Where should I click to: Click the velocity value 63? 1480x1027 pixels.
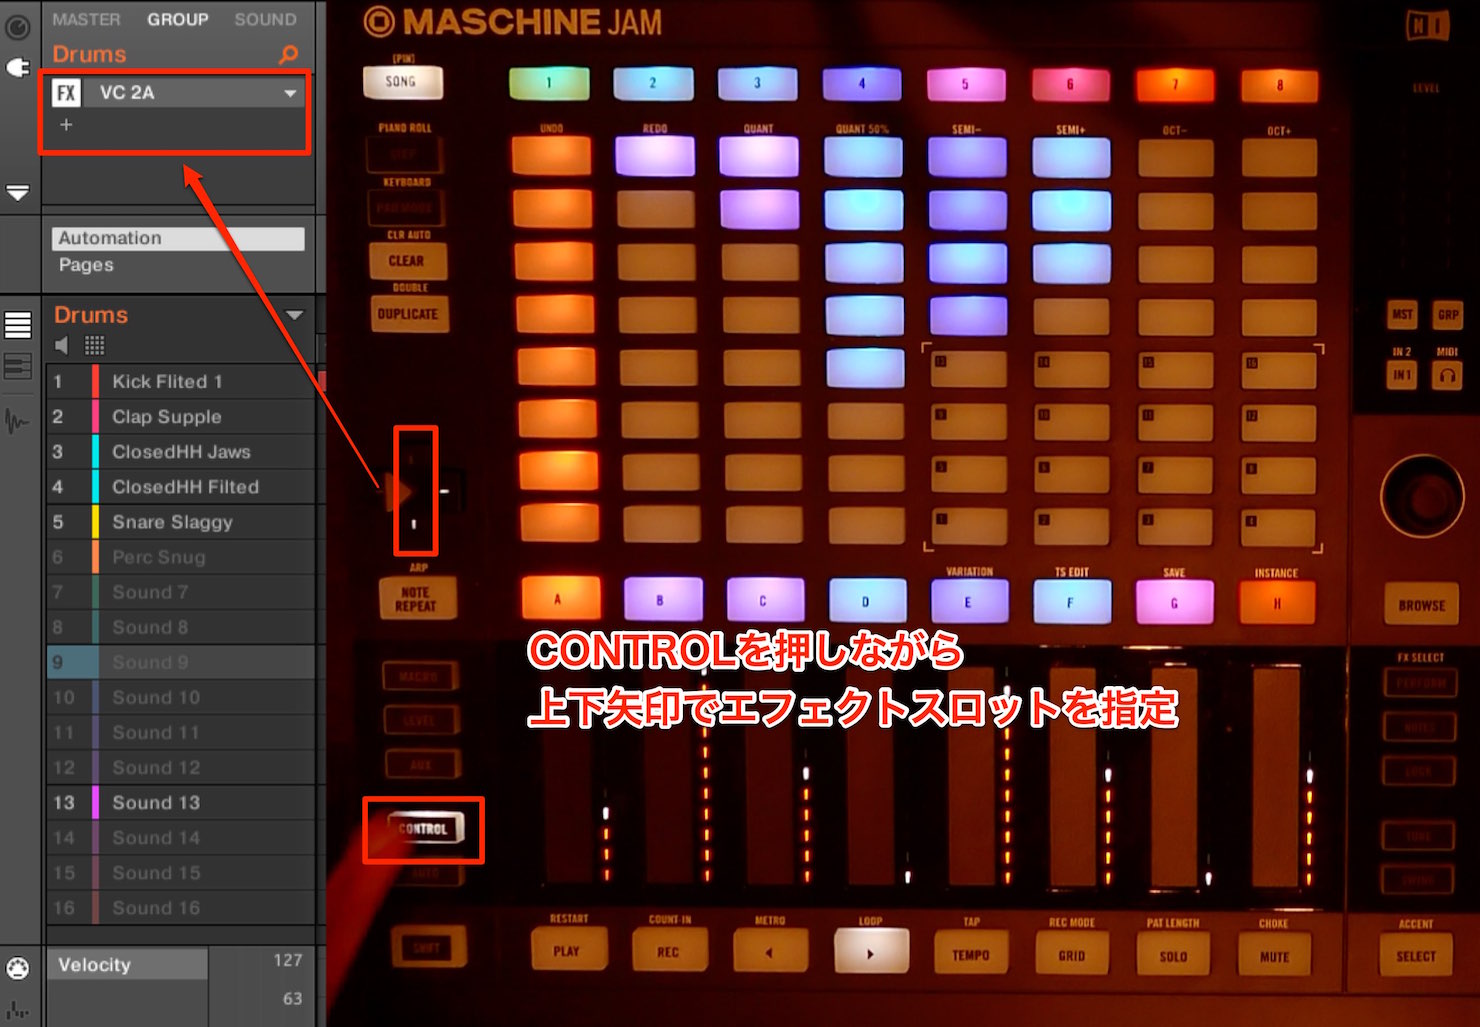pos(292,998)
